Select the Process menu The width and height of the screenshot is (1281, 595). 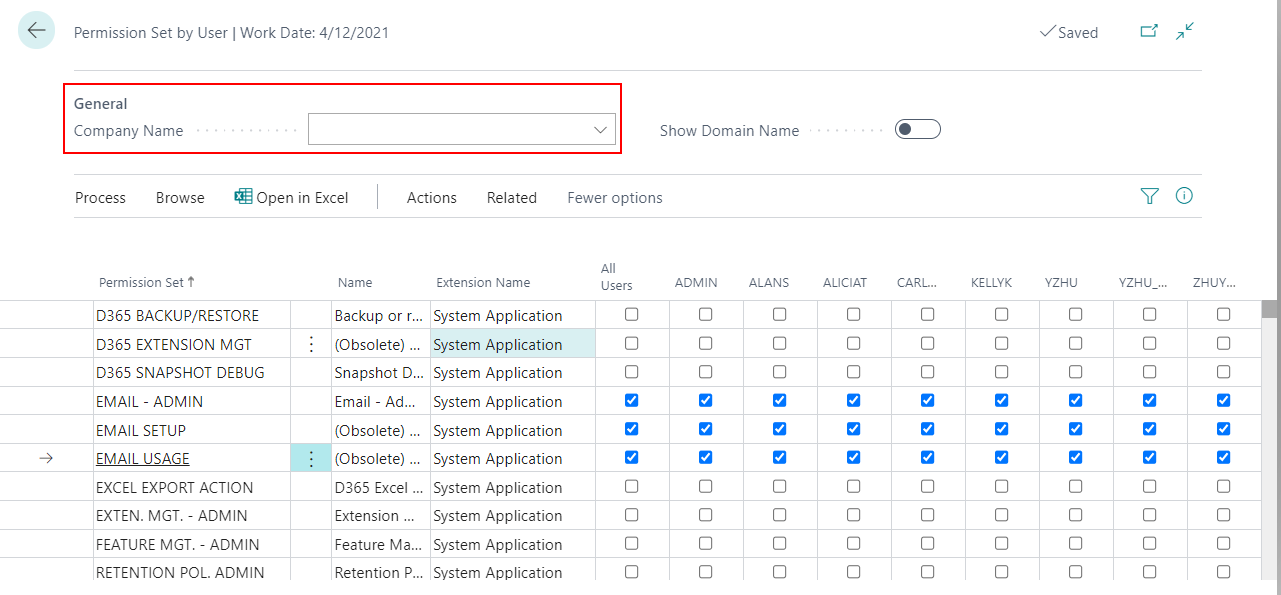[100, 197]
